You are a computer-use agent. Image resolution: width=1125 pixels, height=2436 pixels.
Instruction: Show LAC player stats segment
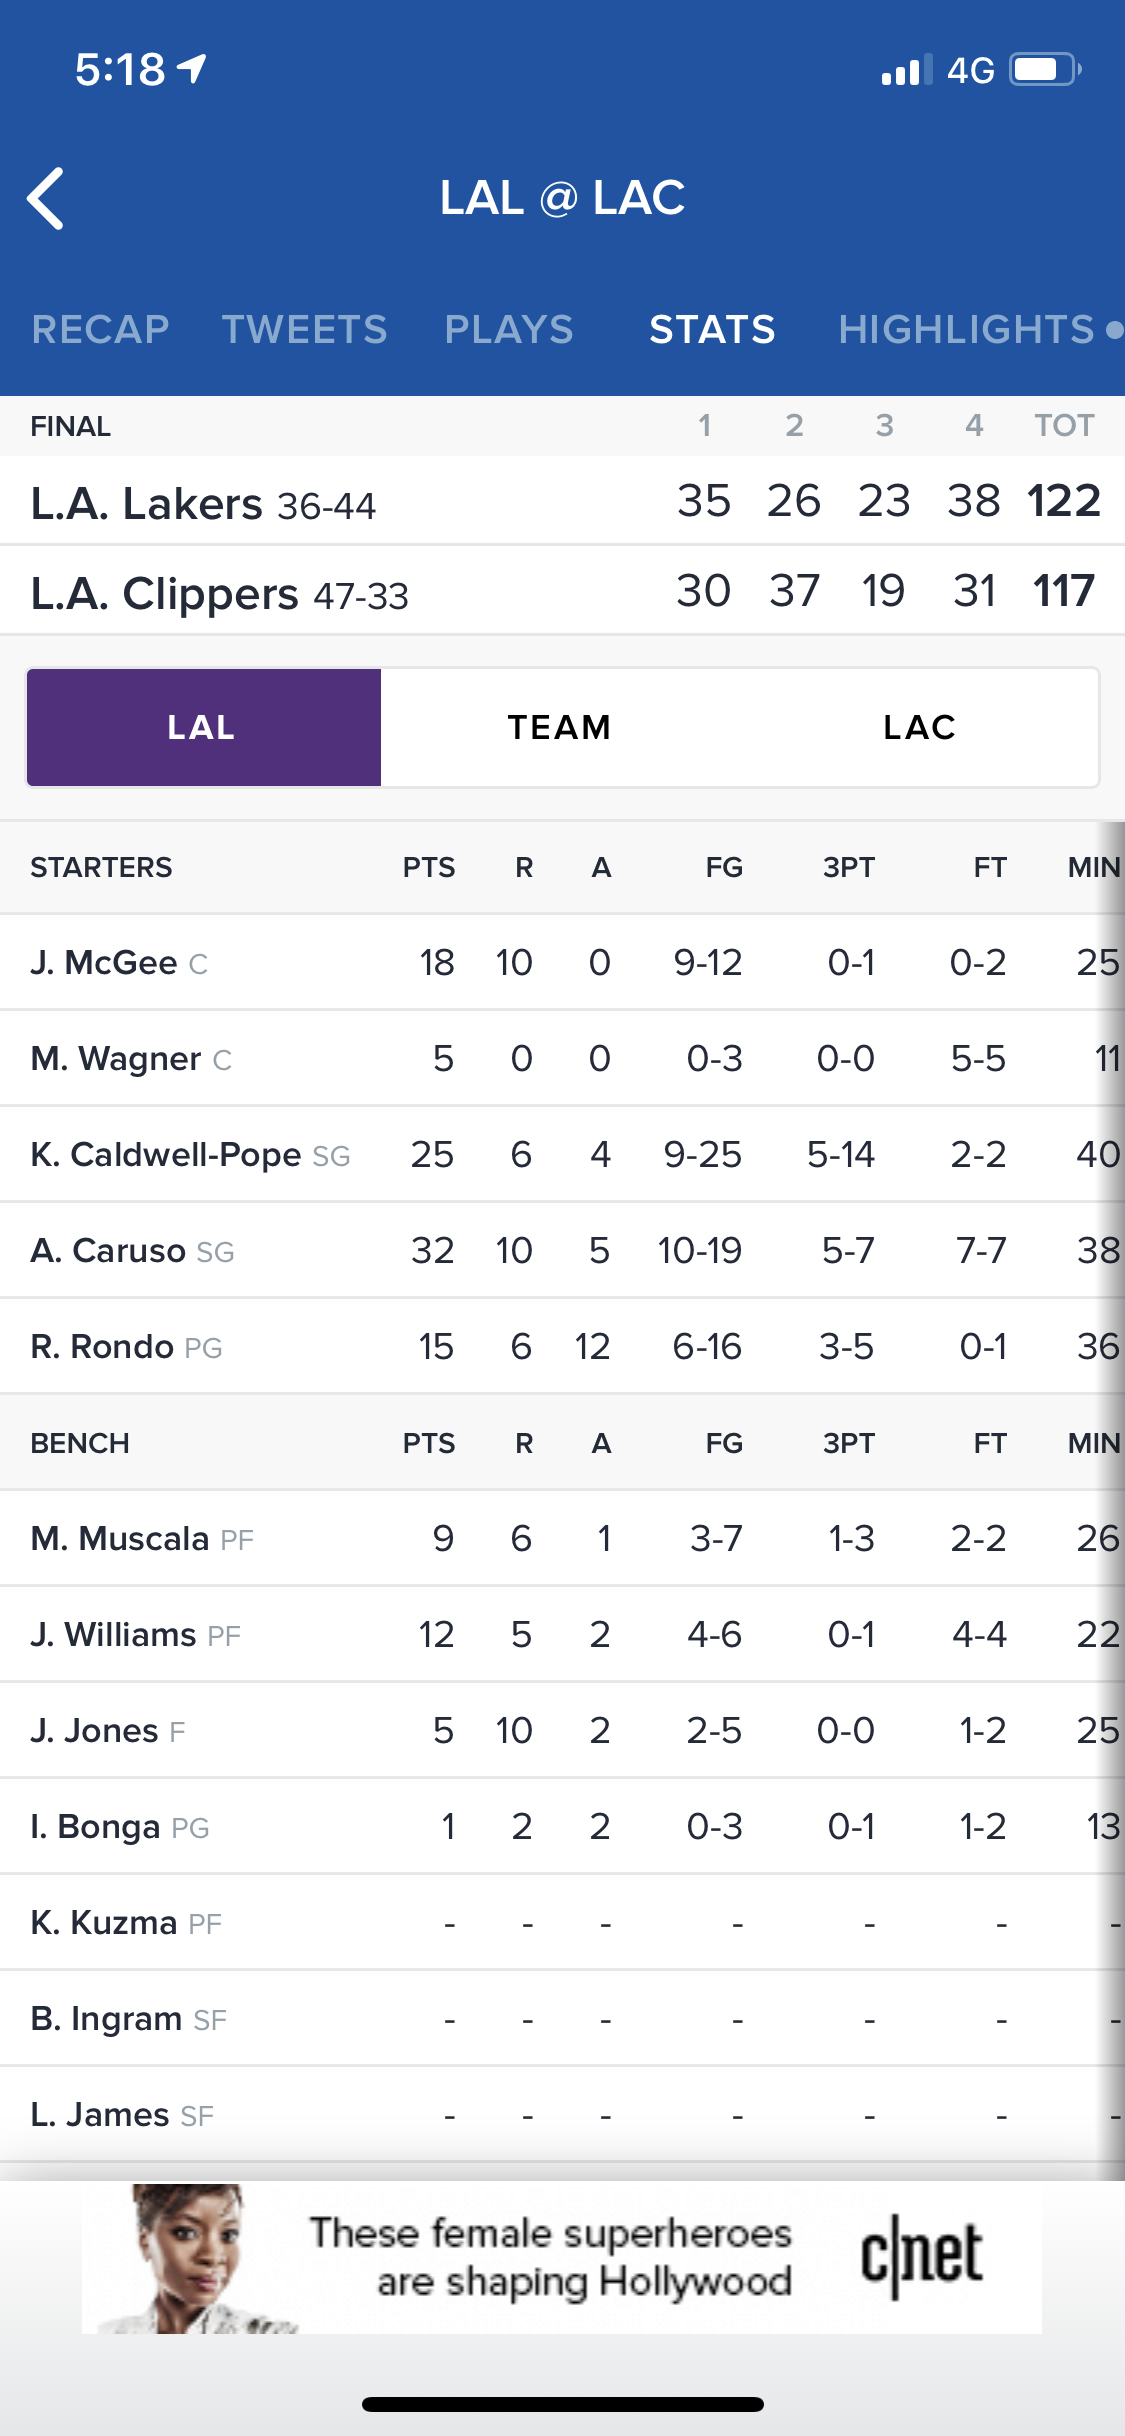(919, 727)
